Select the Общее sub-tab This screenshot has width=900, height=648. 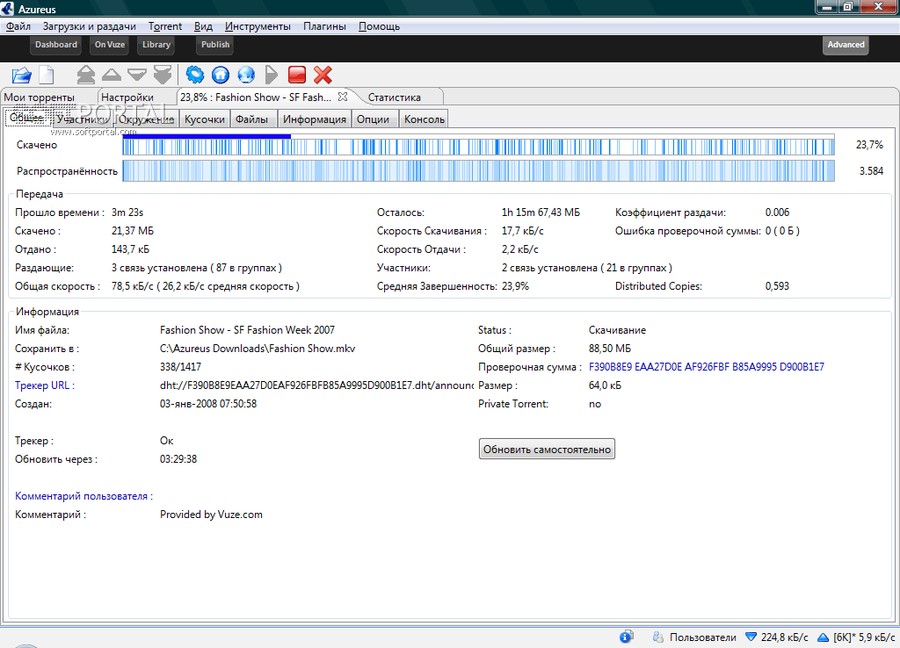click(26, 118)
